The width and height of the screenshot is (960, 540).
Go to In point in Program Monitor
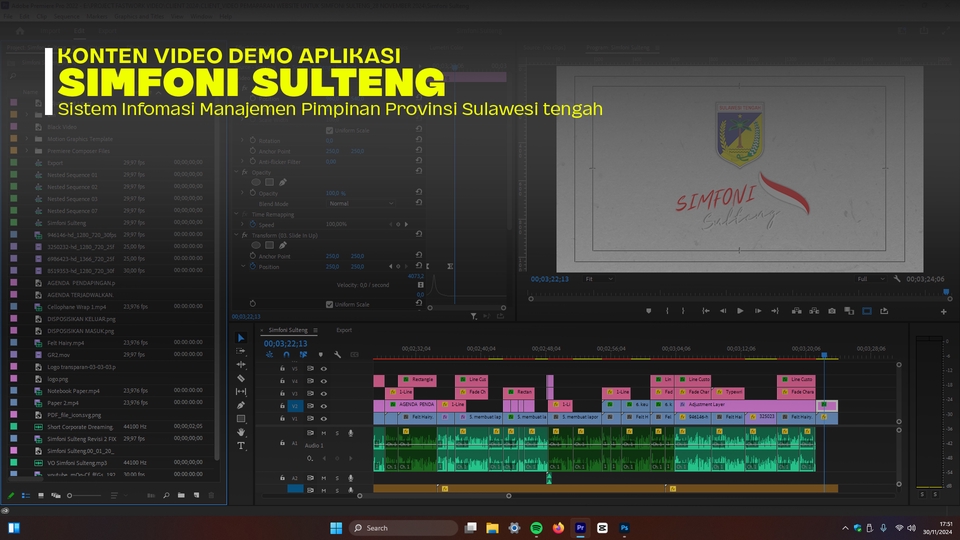coord(705,311)
